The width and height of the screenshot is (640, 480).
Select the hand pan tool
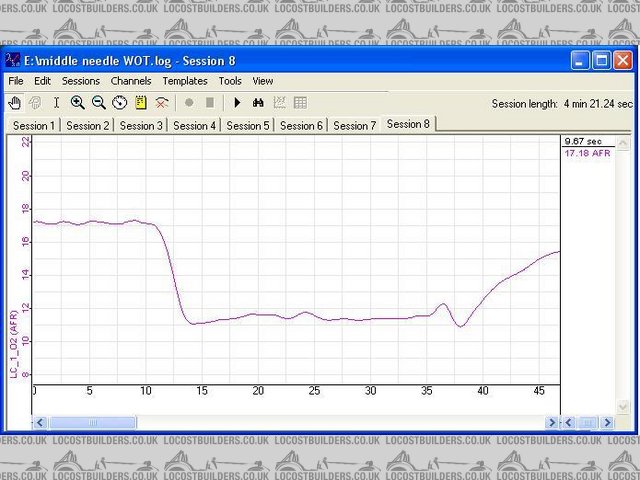(15, 102)
